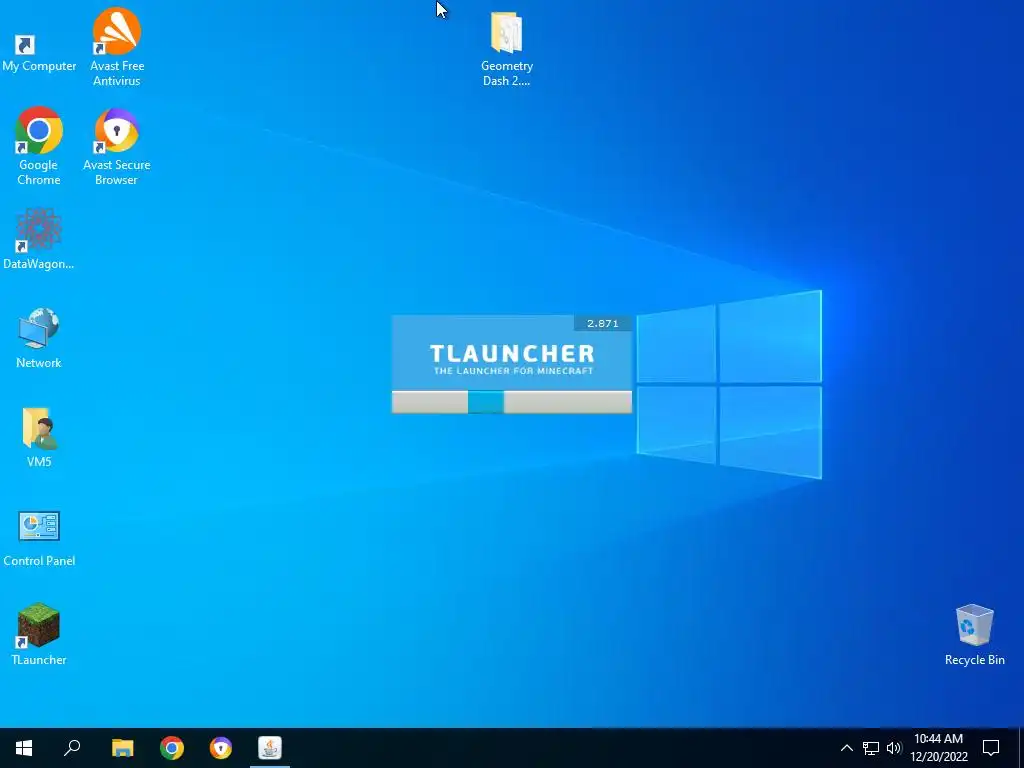This screenshot has height=768, width=1024.
Task: Select the My Computer desktop shortcut
Action: click(39, 53)
